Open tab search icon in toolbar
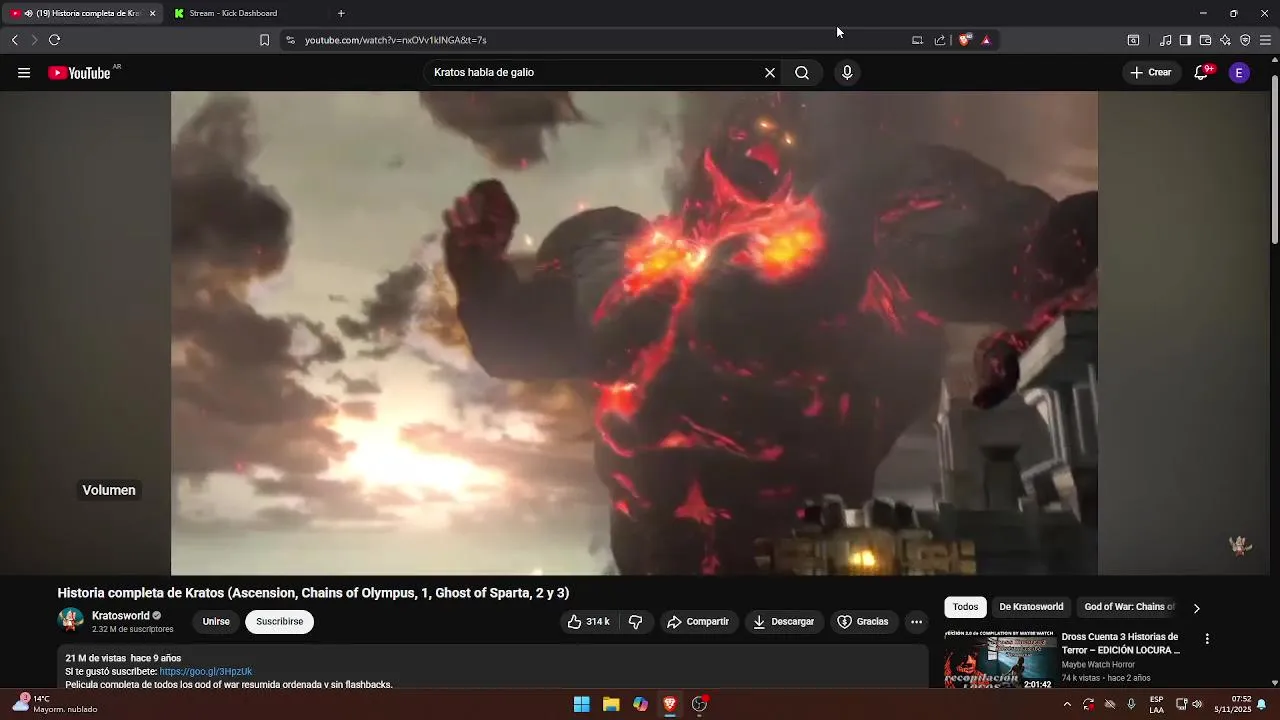 (x=1133, y=40)
